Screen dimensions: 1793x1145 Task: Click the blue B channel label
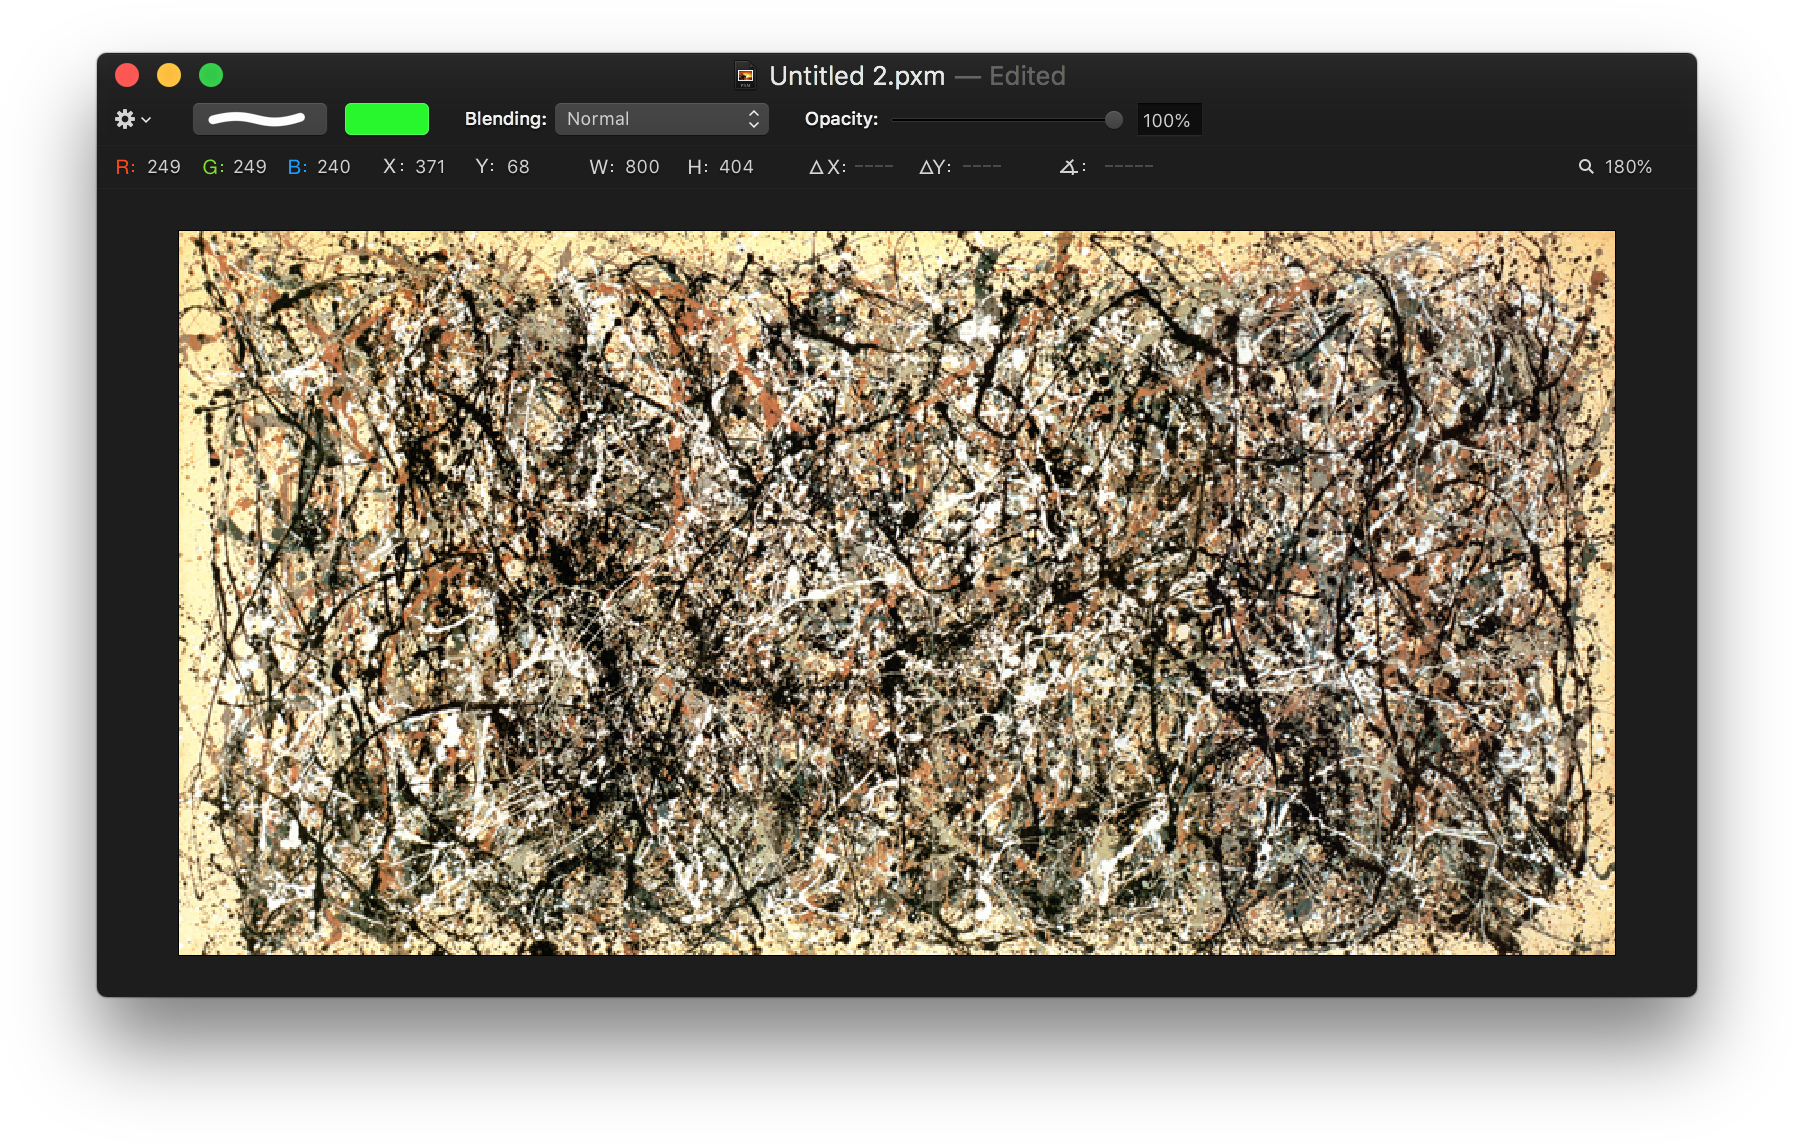point(295,167)
